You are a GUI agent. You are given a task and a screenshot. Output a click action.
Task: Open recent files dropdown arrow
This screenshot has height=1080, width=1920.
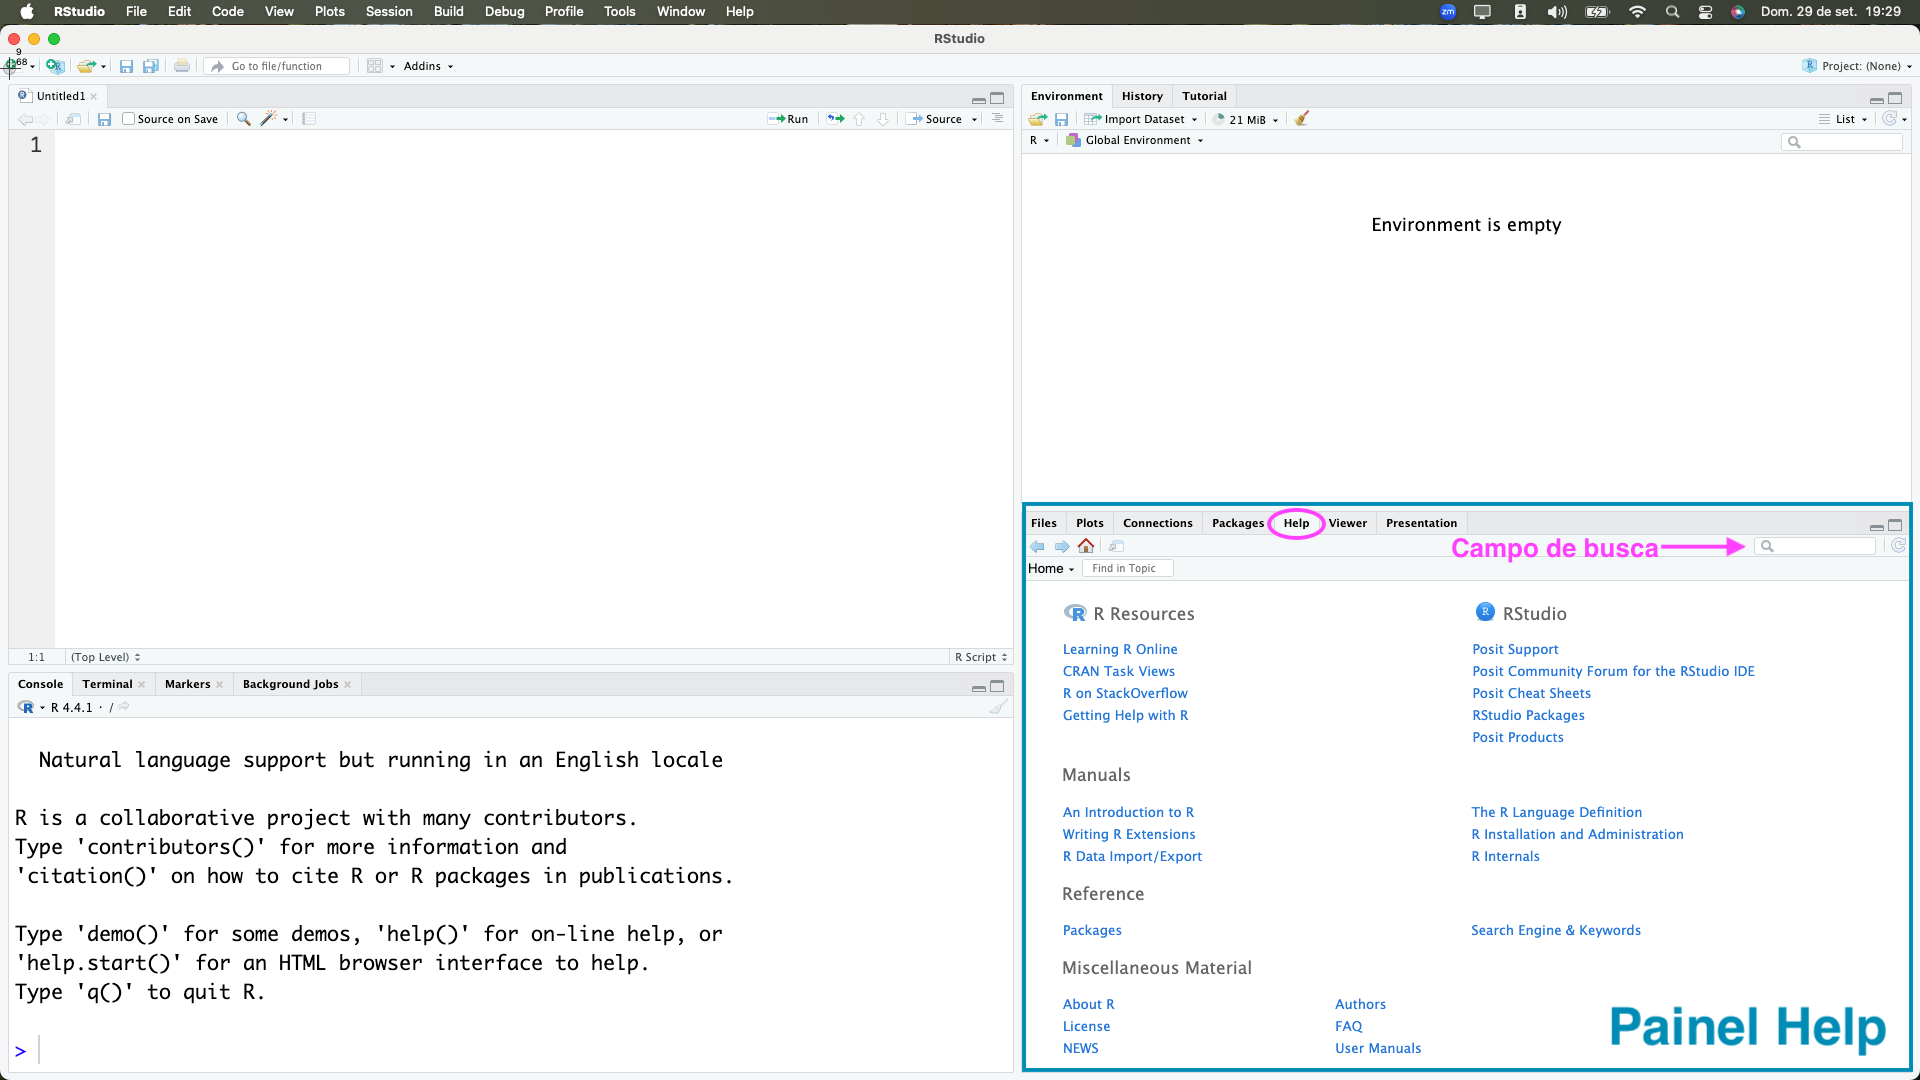[x=103, y=66]
